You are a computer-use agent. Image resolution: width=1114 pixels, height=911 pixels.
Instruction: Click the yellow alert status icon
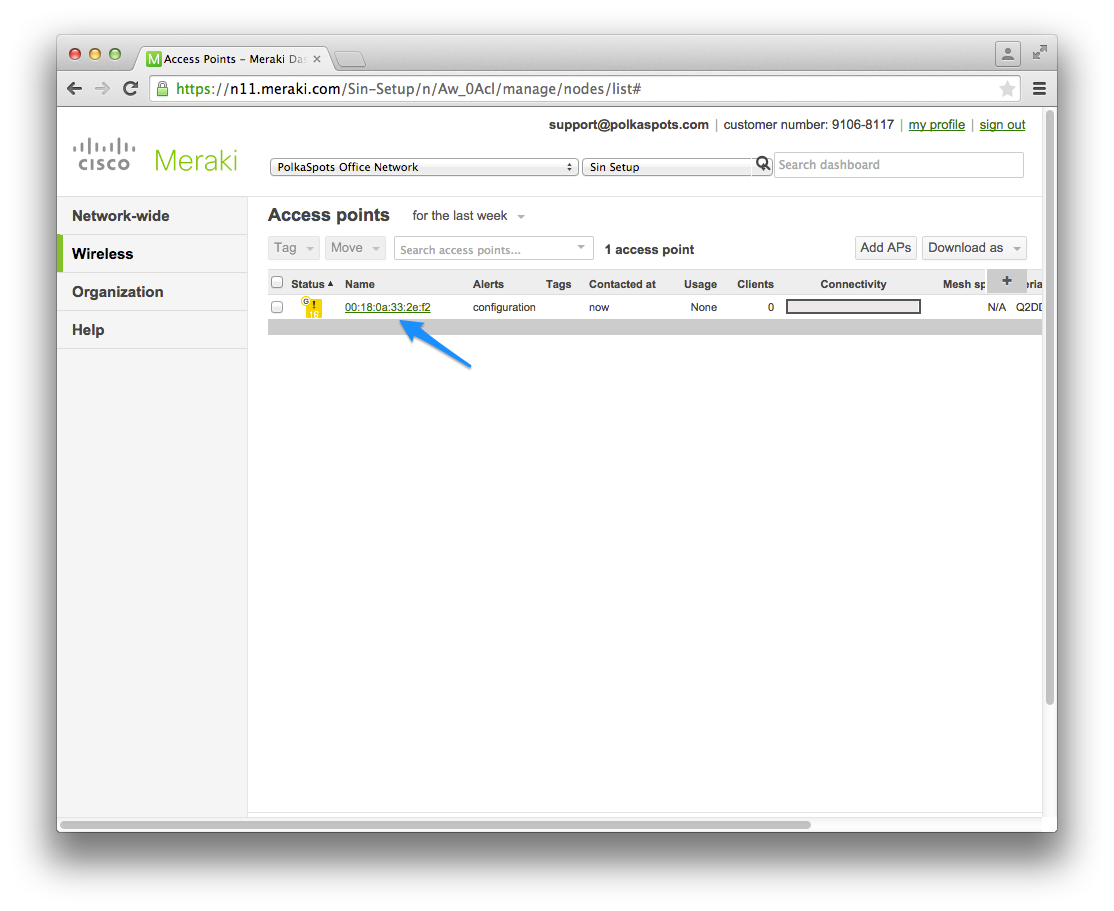(x=313, y=307)
